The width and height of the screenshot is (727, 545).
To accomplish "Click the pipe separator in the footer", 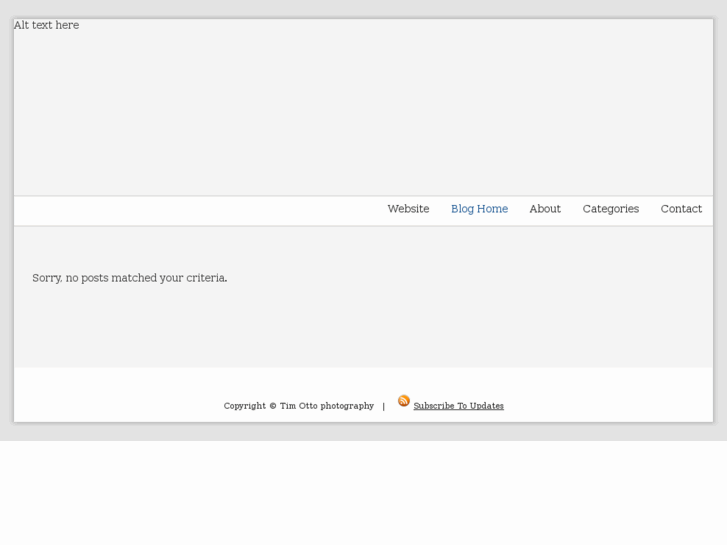I will click(383, 406).
